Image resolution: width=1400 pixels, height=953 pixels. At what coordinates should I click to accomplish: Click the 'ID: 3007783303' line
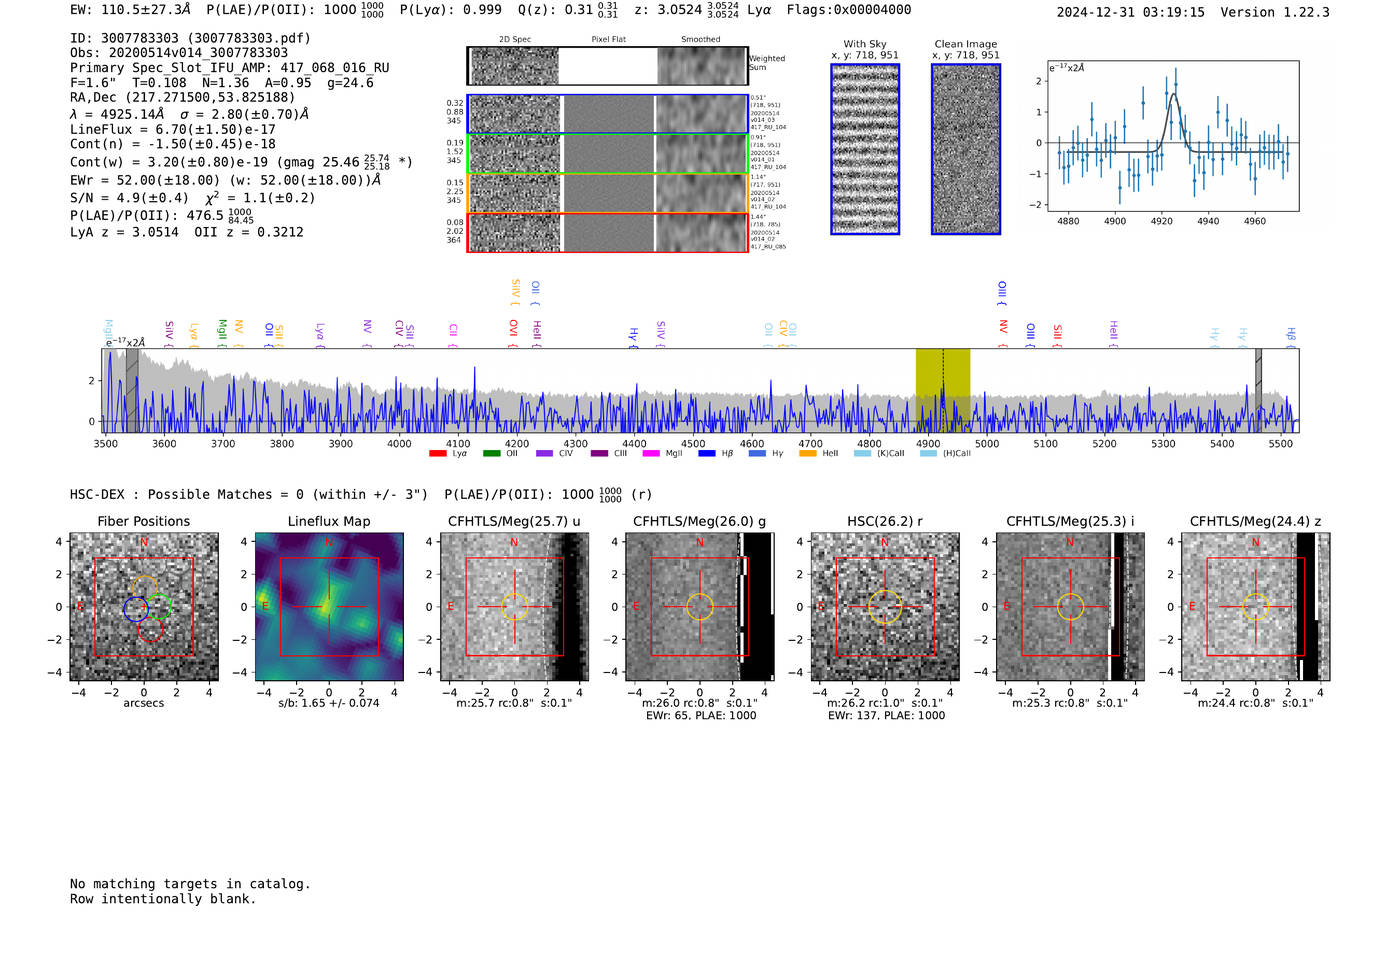coord(190,38)
